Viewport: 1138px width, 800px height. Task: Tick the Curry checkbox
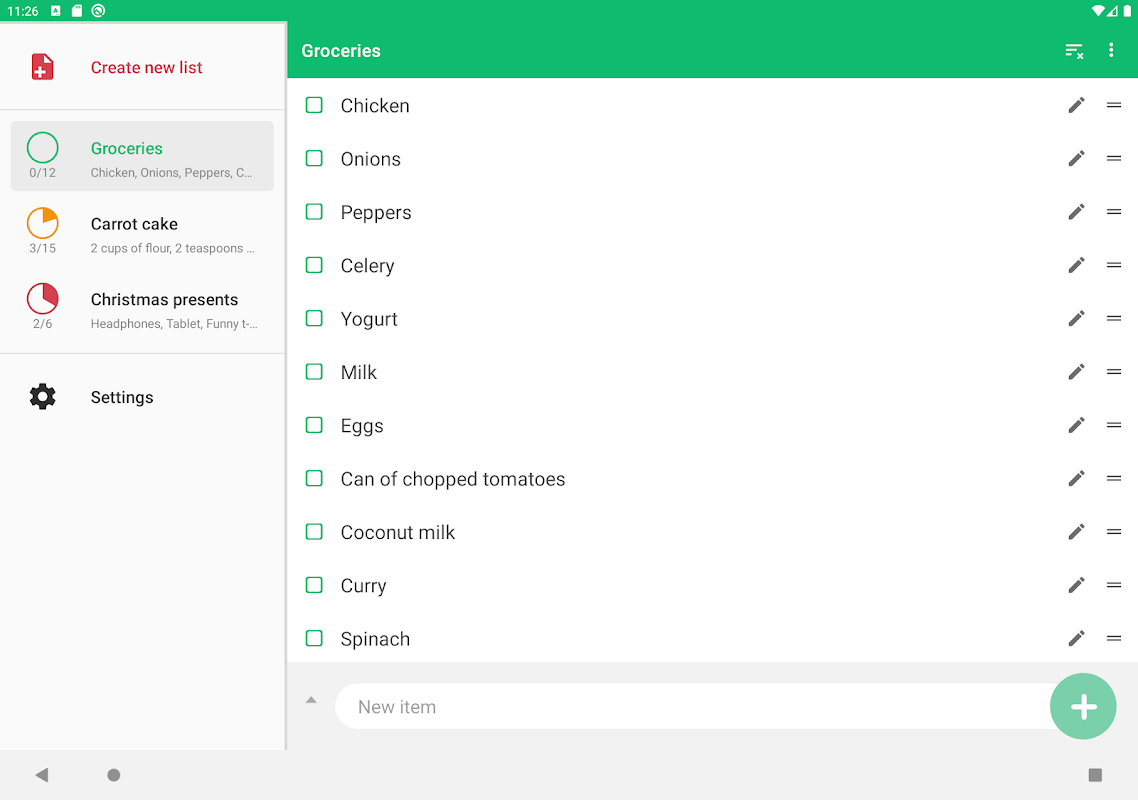coord(314,585)
